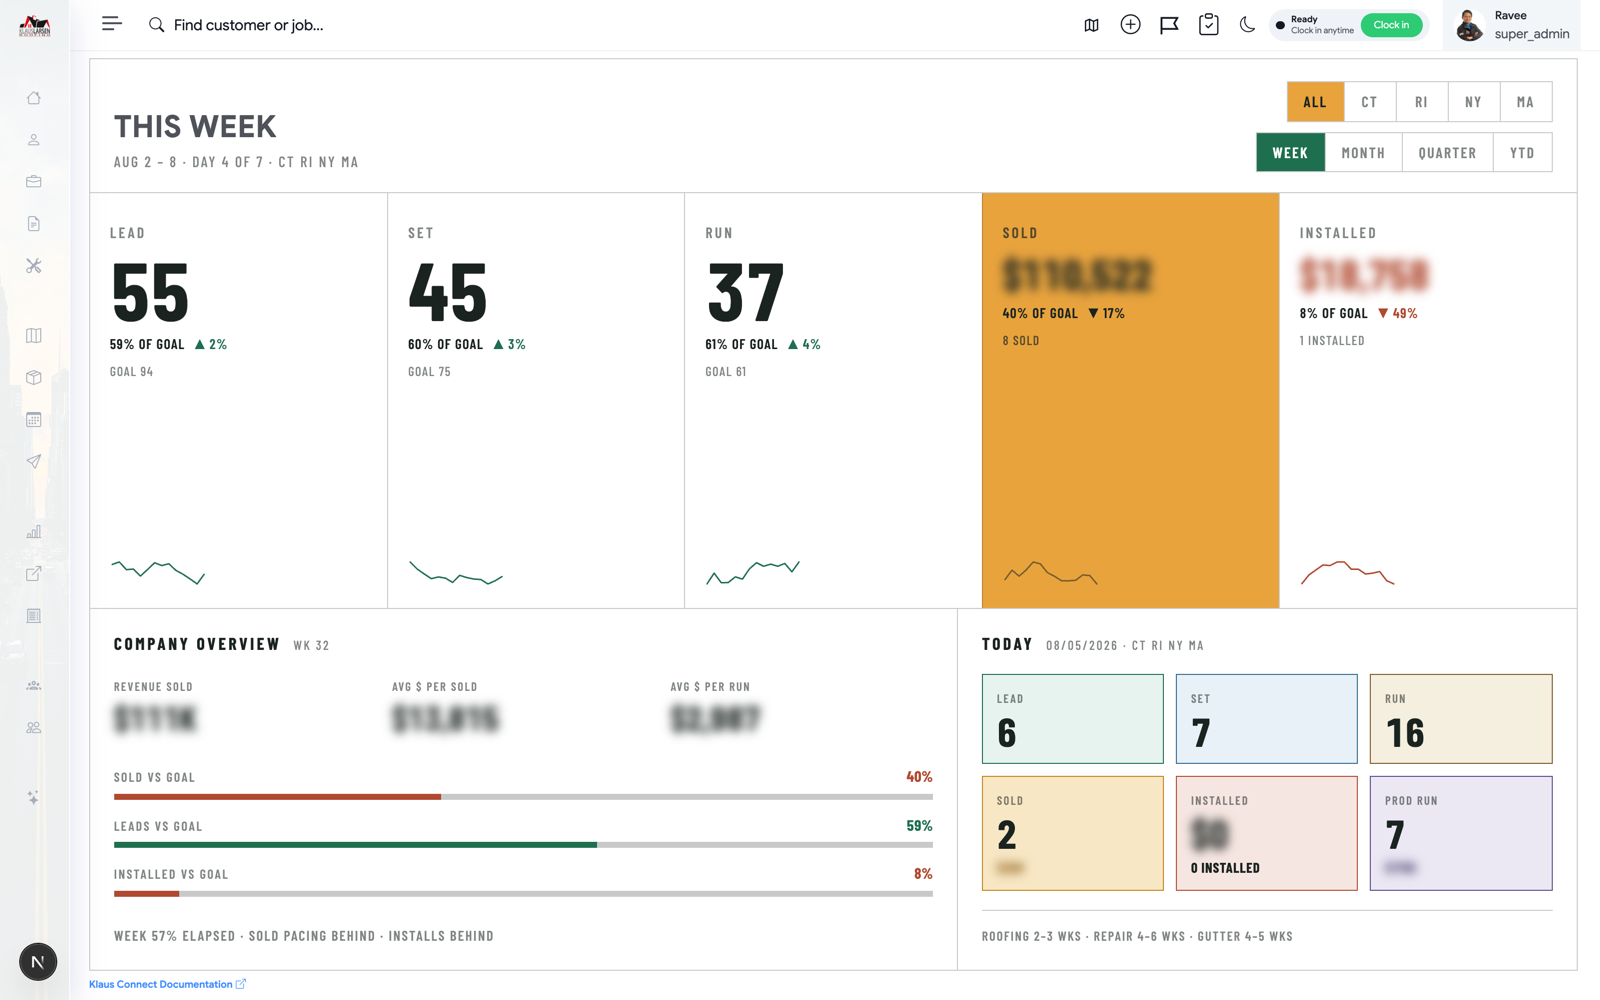The width and height of the screenshot is (1600, 1000).
Task: Click the plus circle add icon
Action: click(1131, 25)
